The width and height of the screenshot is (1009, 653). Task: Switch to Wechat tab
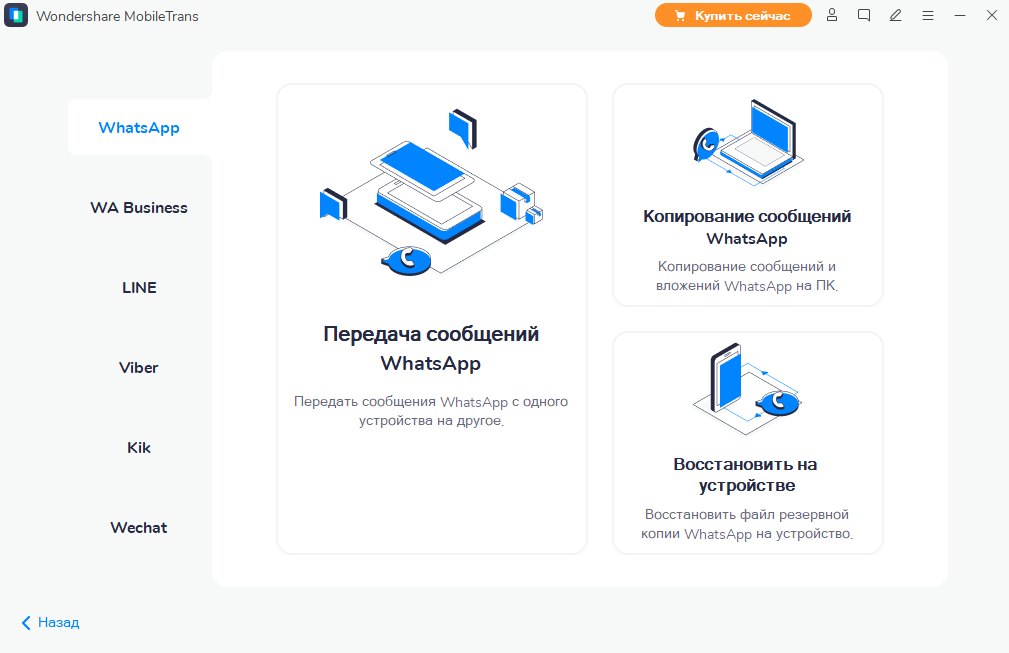(139, 528)
